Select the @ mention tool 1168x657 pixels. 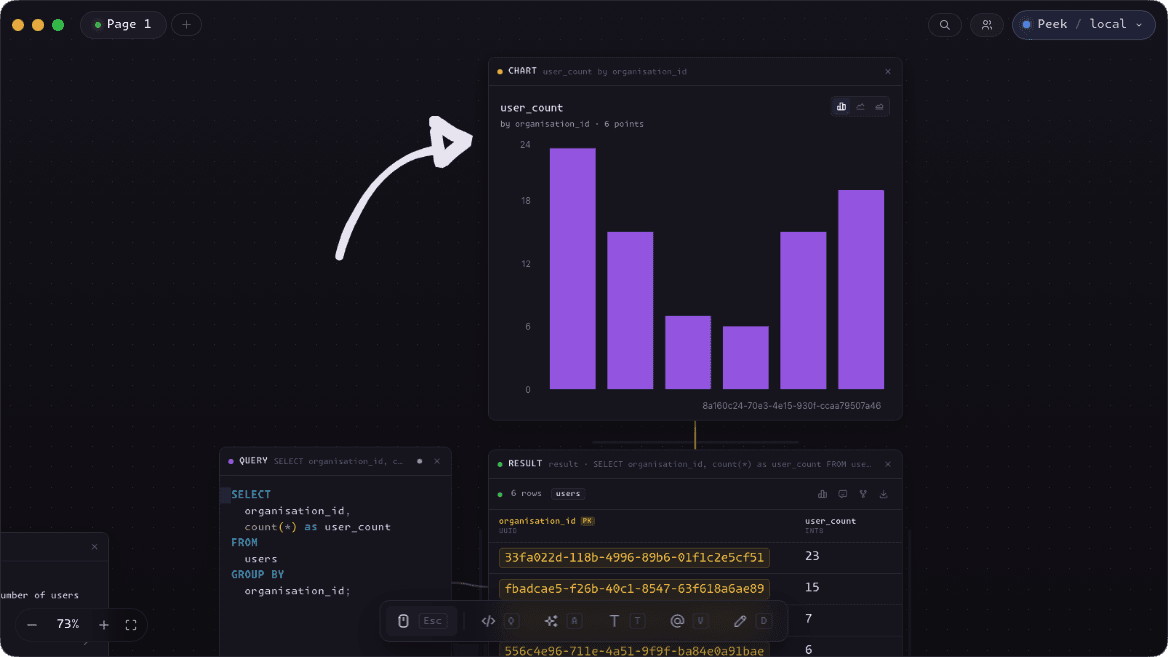677,621
